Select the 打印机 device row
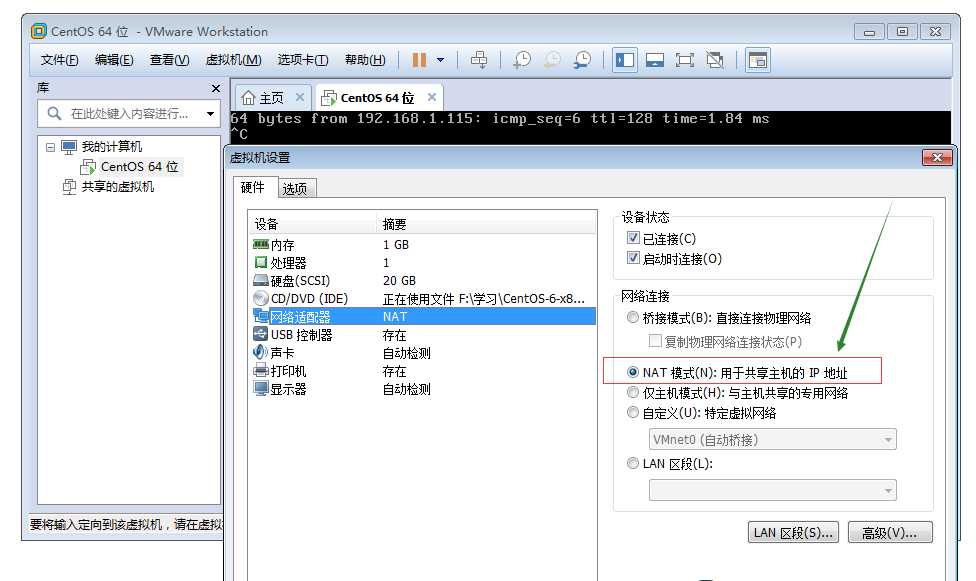This screenshot has height=581, width=976. [x=423, y=371]
